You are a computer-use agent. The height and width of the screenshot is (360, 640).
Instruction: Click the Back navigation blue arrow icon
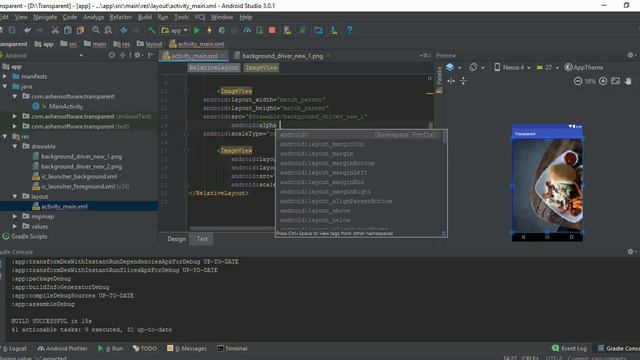pos(124,30)
